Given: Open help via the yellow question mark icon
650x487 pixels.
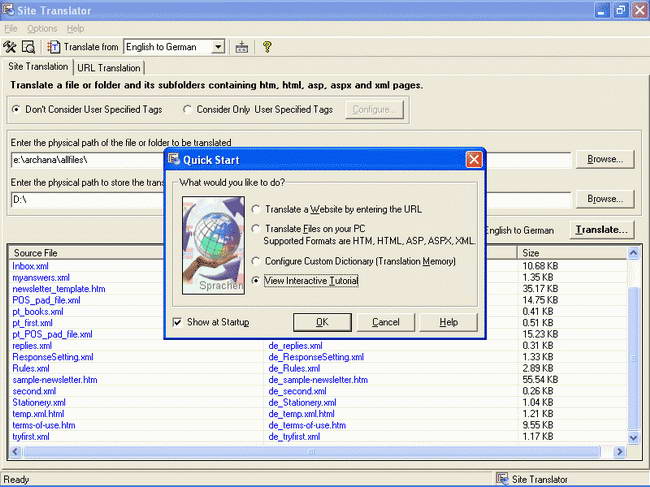Looking at the screenshot, I should coord(267,47).
